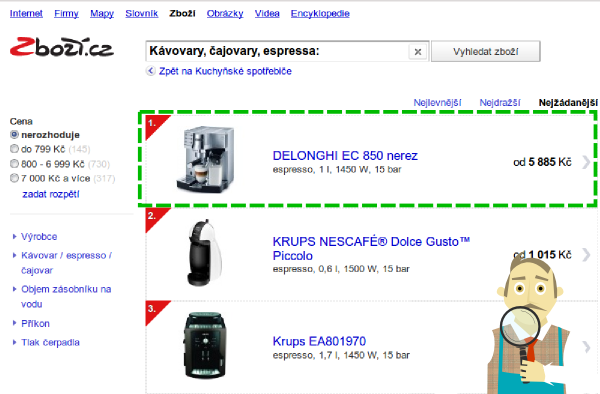Screen dimensions: 600x394
Task: Clear the search box with the X icon
Action: (418, 52)
